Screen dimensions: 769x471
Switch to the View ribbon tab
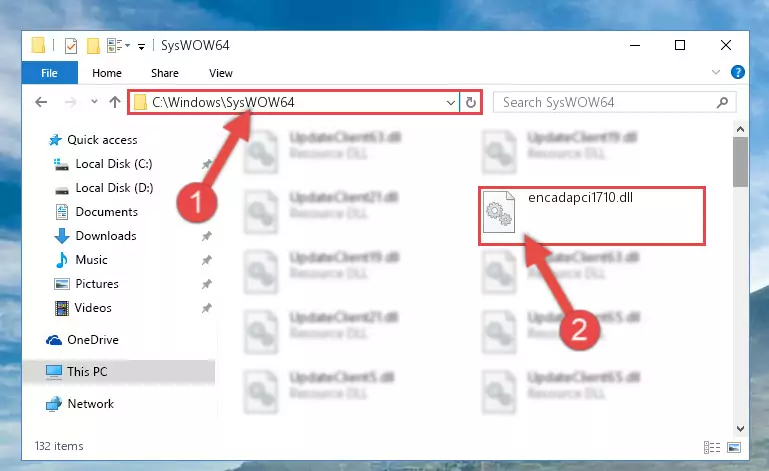221,73
